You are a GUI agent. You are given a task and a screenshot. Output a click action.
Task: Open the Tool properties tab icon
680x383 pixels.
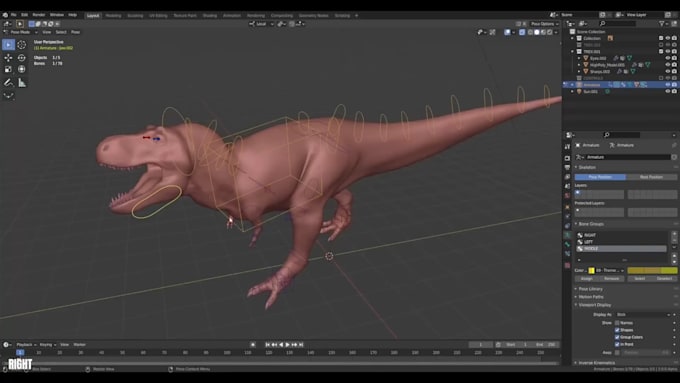[567, 147]
